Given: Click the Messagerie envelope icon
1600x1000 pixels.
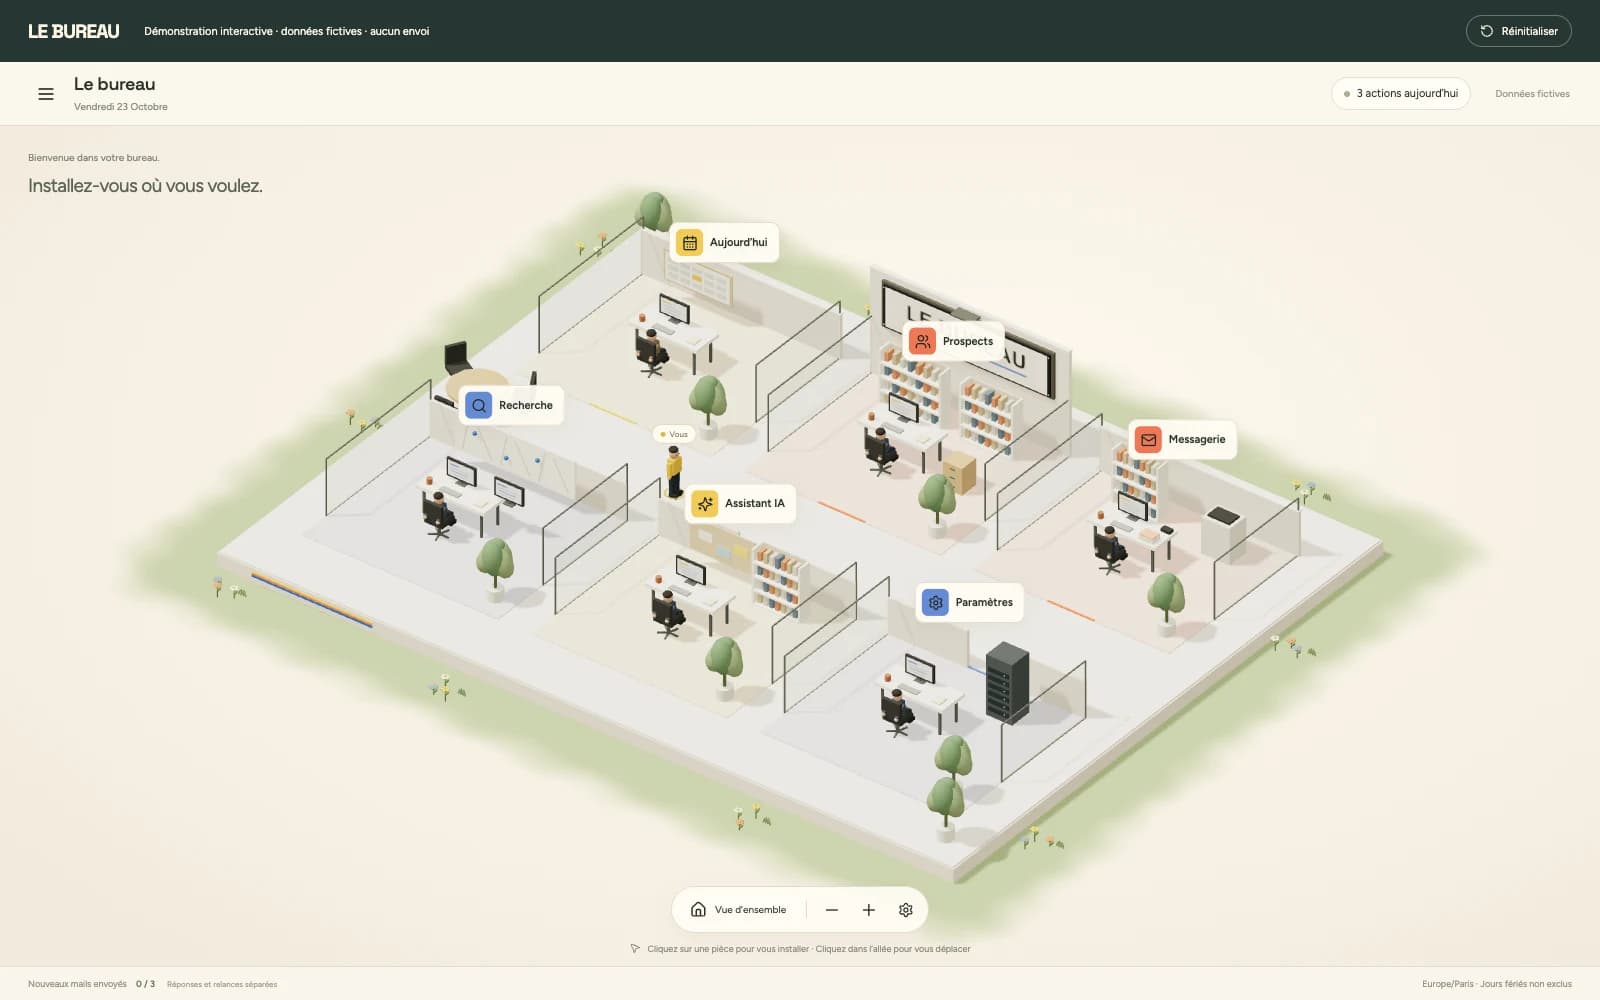Looking at the screenshot, I should point(1148,439).
